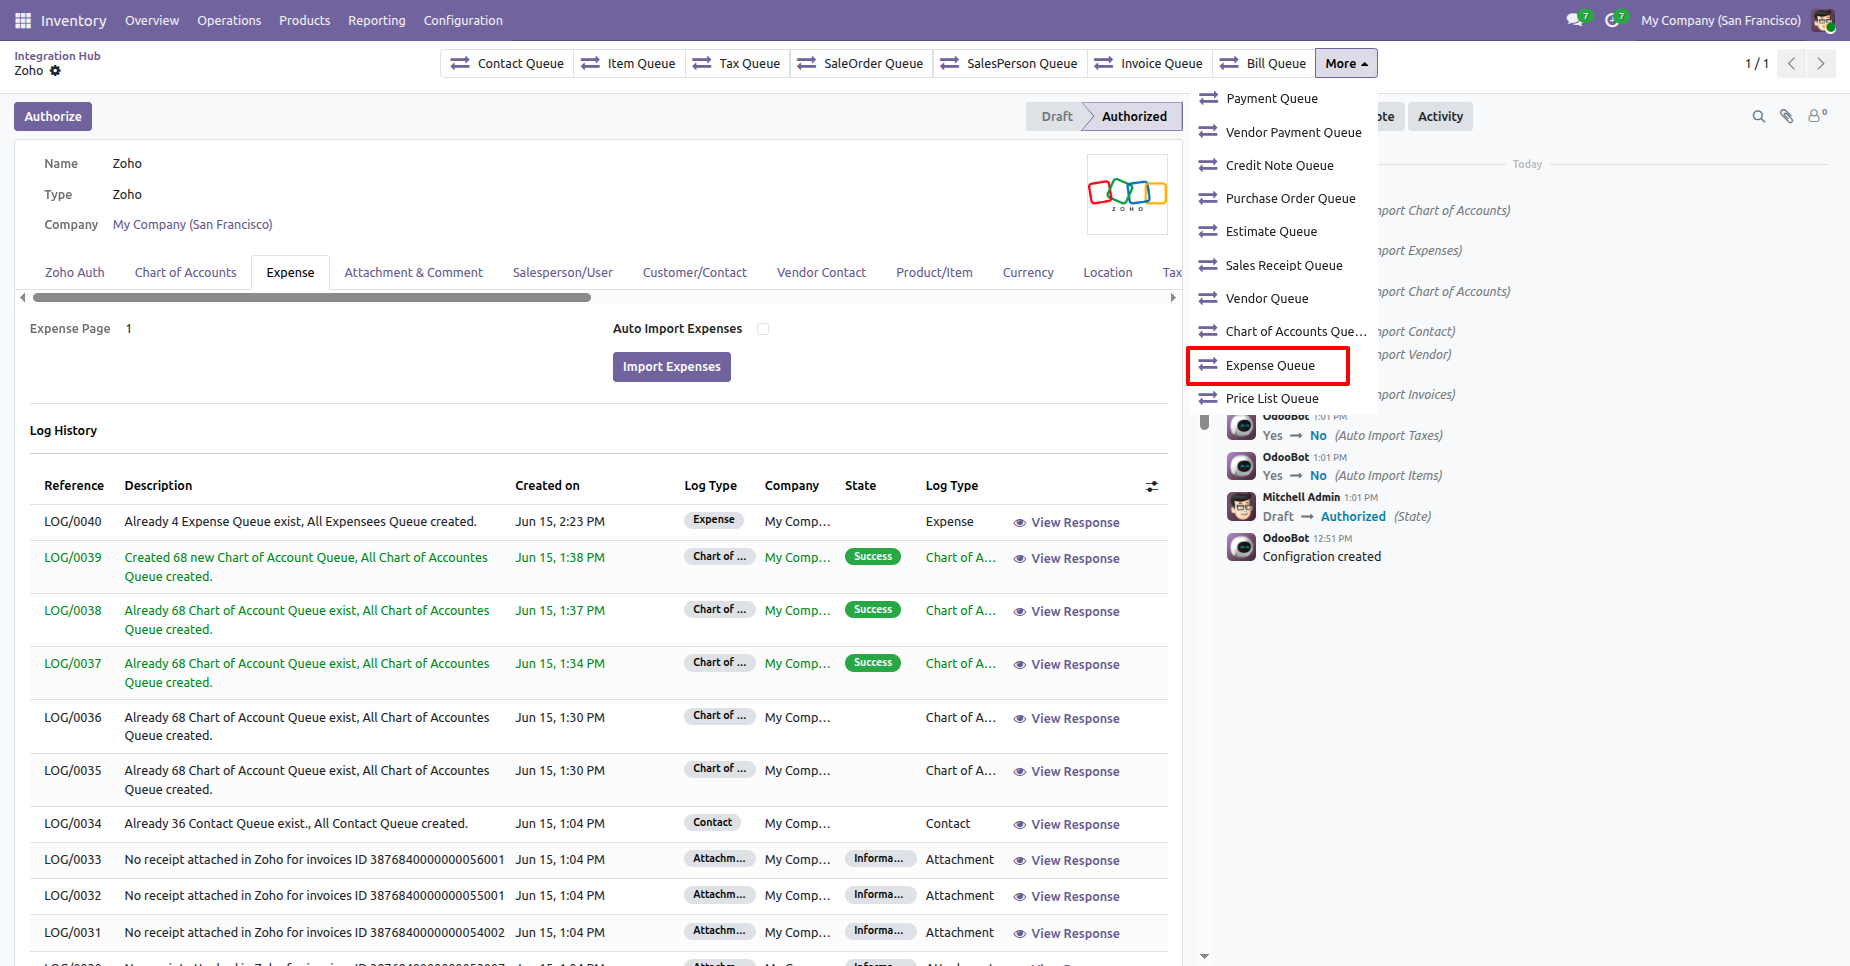
Task: Open the Log History column settings icon
Action: (x=1152, y=486)
